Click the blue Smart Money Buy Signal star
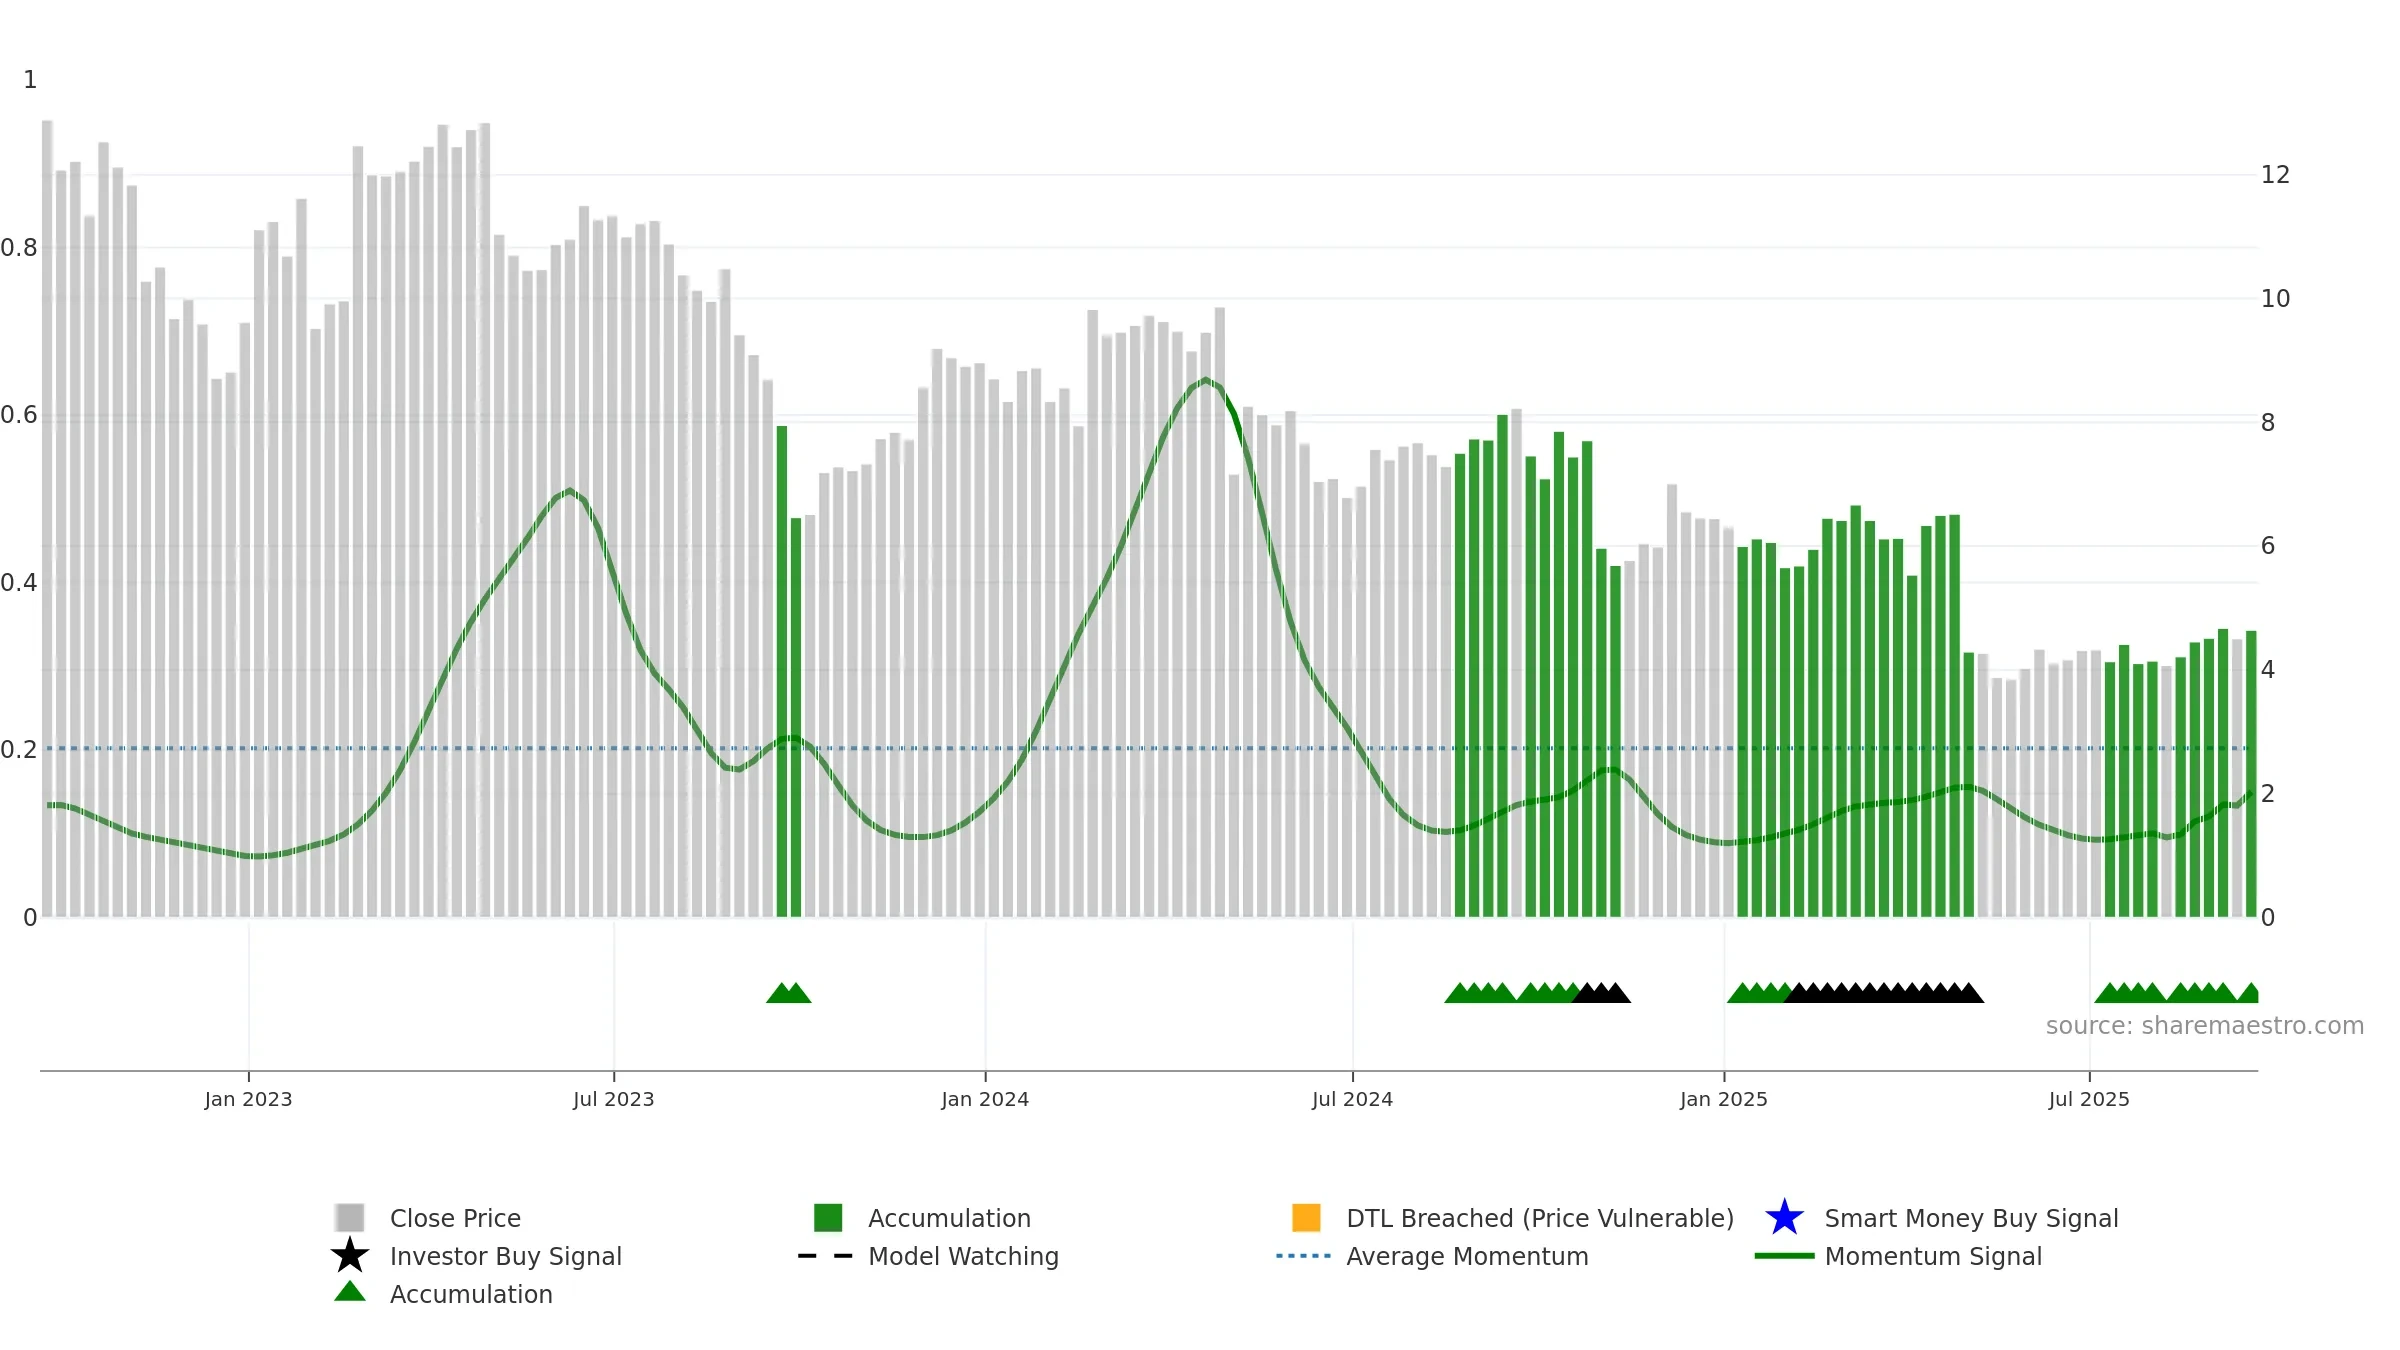Screen dimensions: 2400x1350 (1784, 1218)
